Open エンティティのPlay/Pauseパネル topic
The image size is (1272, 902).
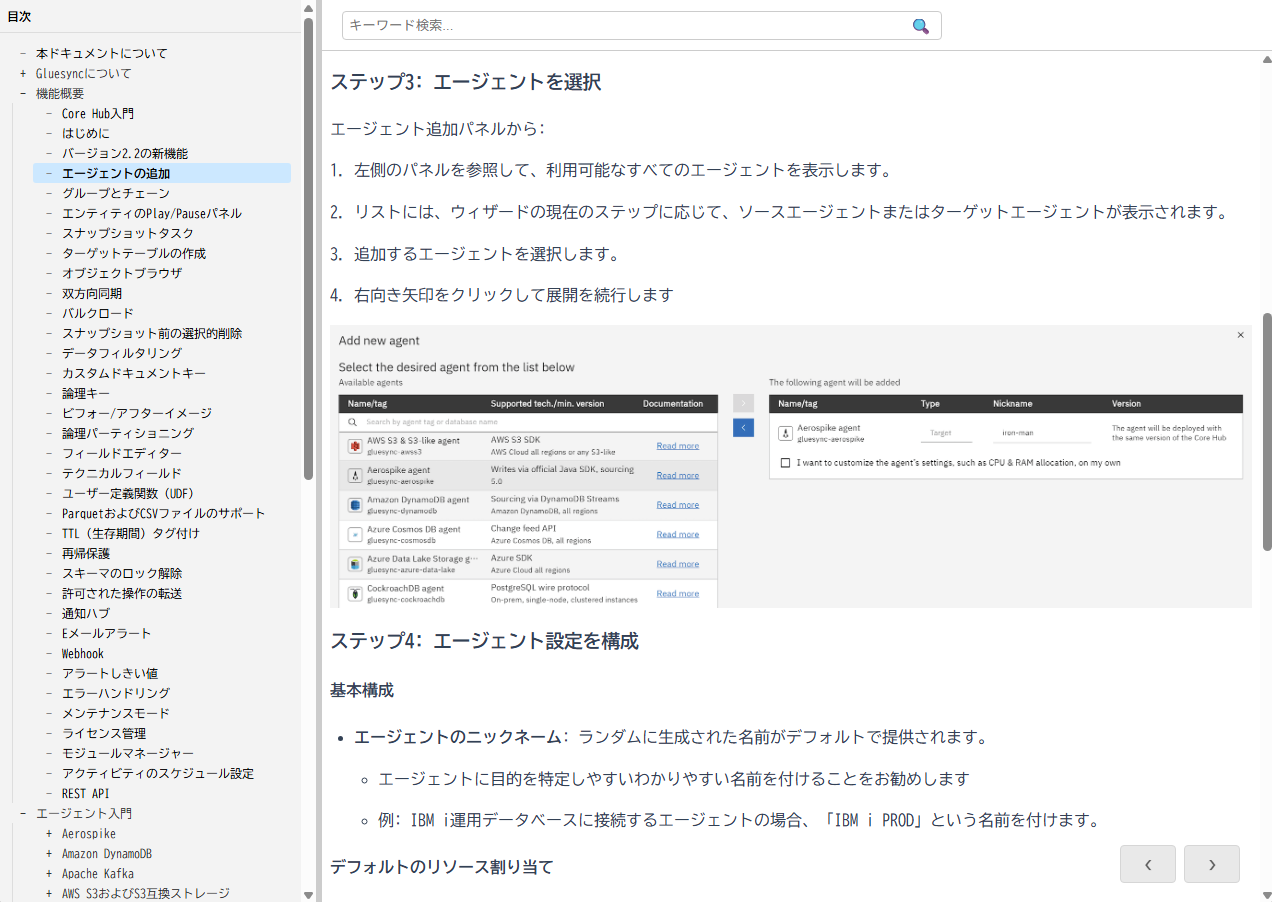click(x=152, y=214)
